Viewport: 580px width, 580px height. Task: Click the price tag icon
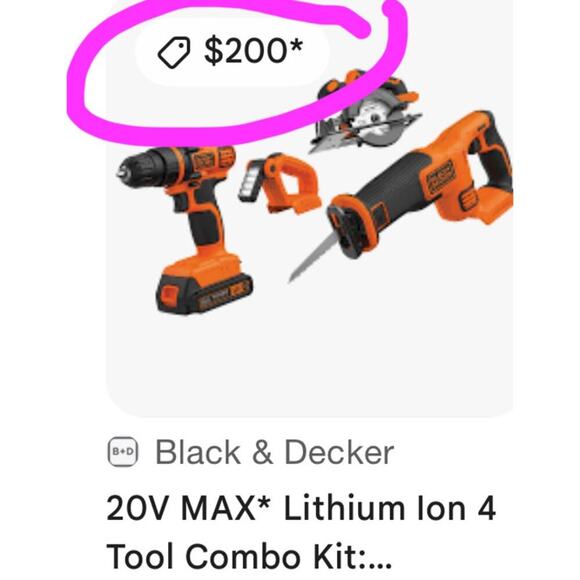[174, 52]
